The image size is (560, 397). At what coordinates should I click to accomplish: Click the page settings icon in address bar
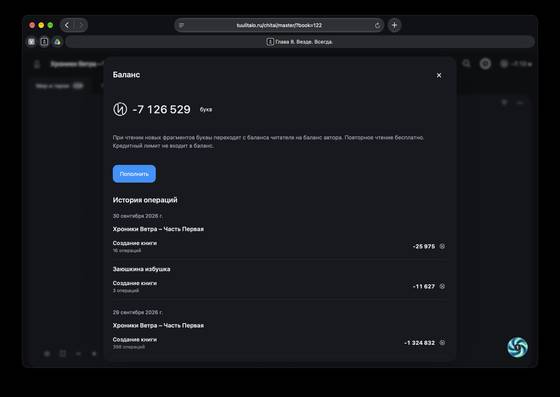(181, 25)
